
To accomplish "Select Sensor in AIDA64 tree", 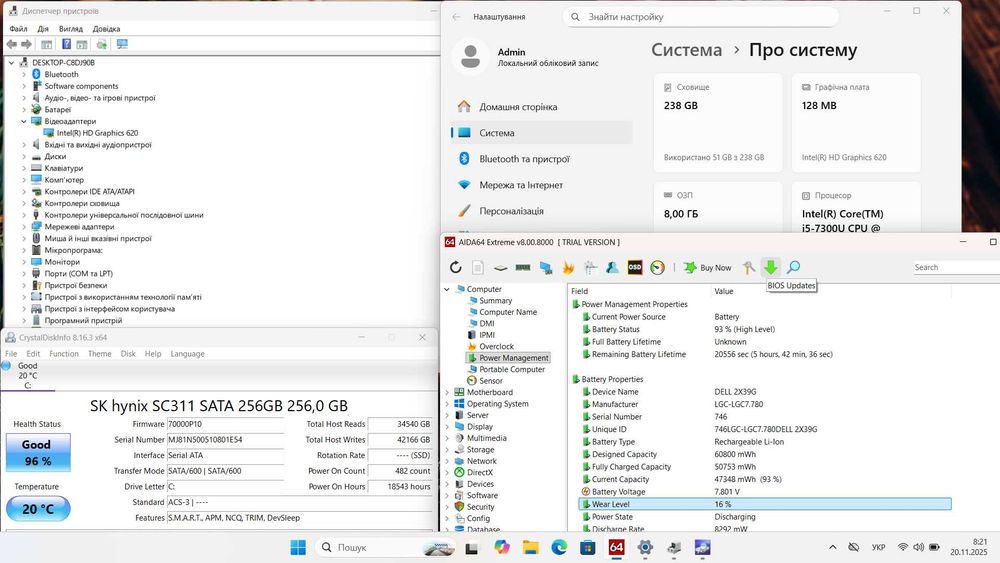I will tap(490, 381).
